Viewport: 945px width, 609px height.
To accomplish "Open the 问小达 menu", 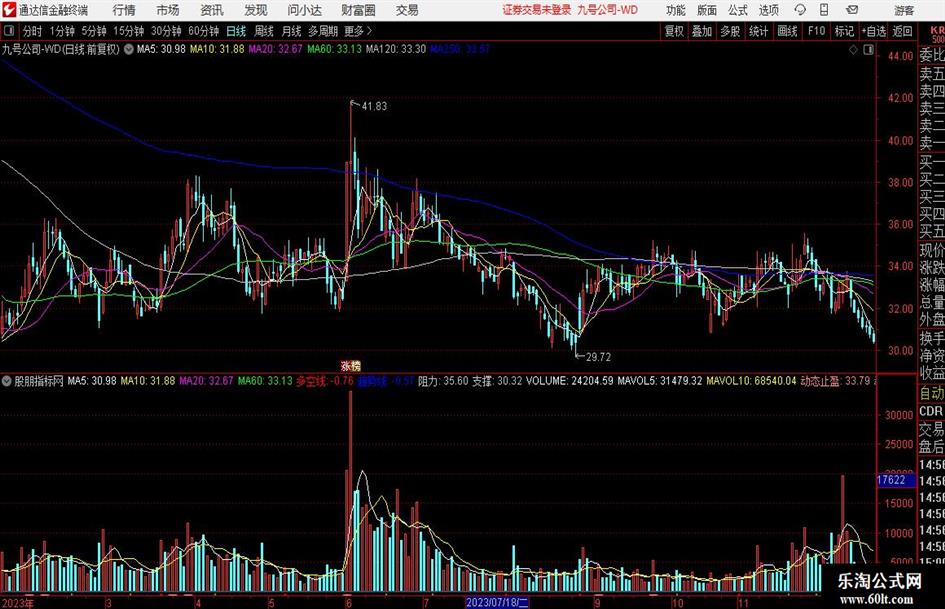I will 305,10.
